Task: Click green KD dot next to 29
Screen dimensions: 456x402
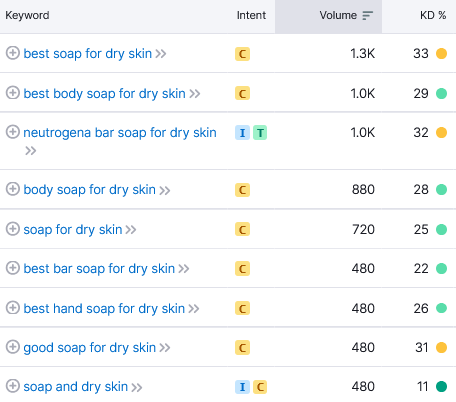Action: tap(441, 94)
